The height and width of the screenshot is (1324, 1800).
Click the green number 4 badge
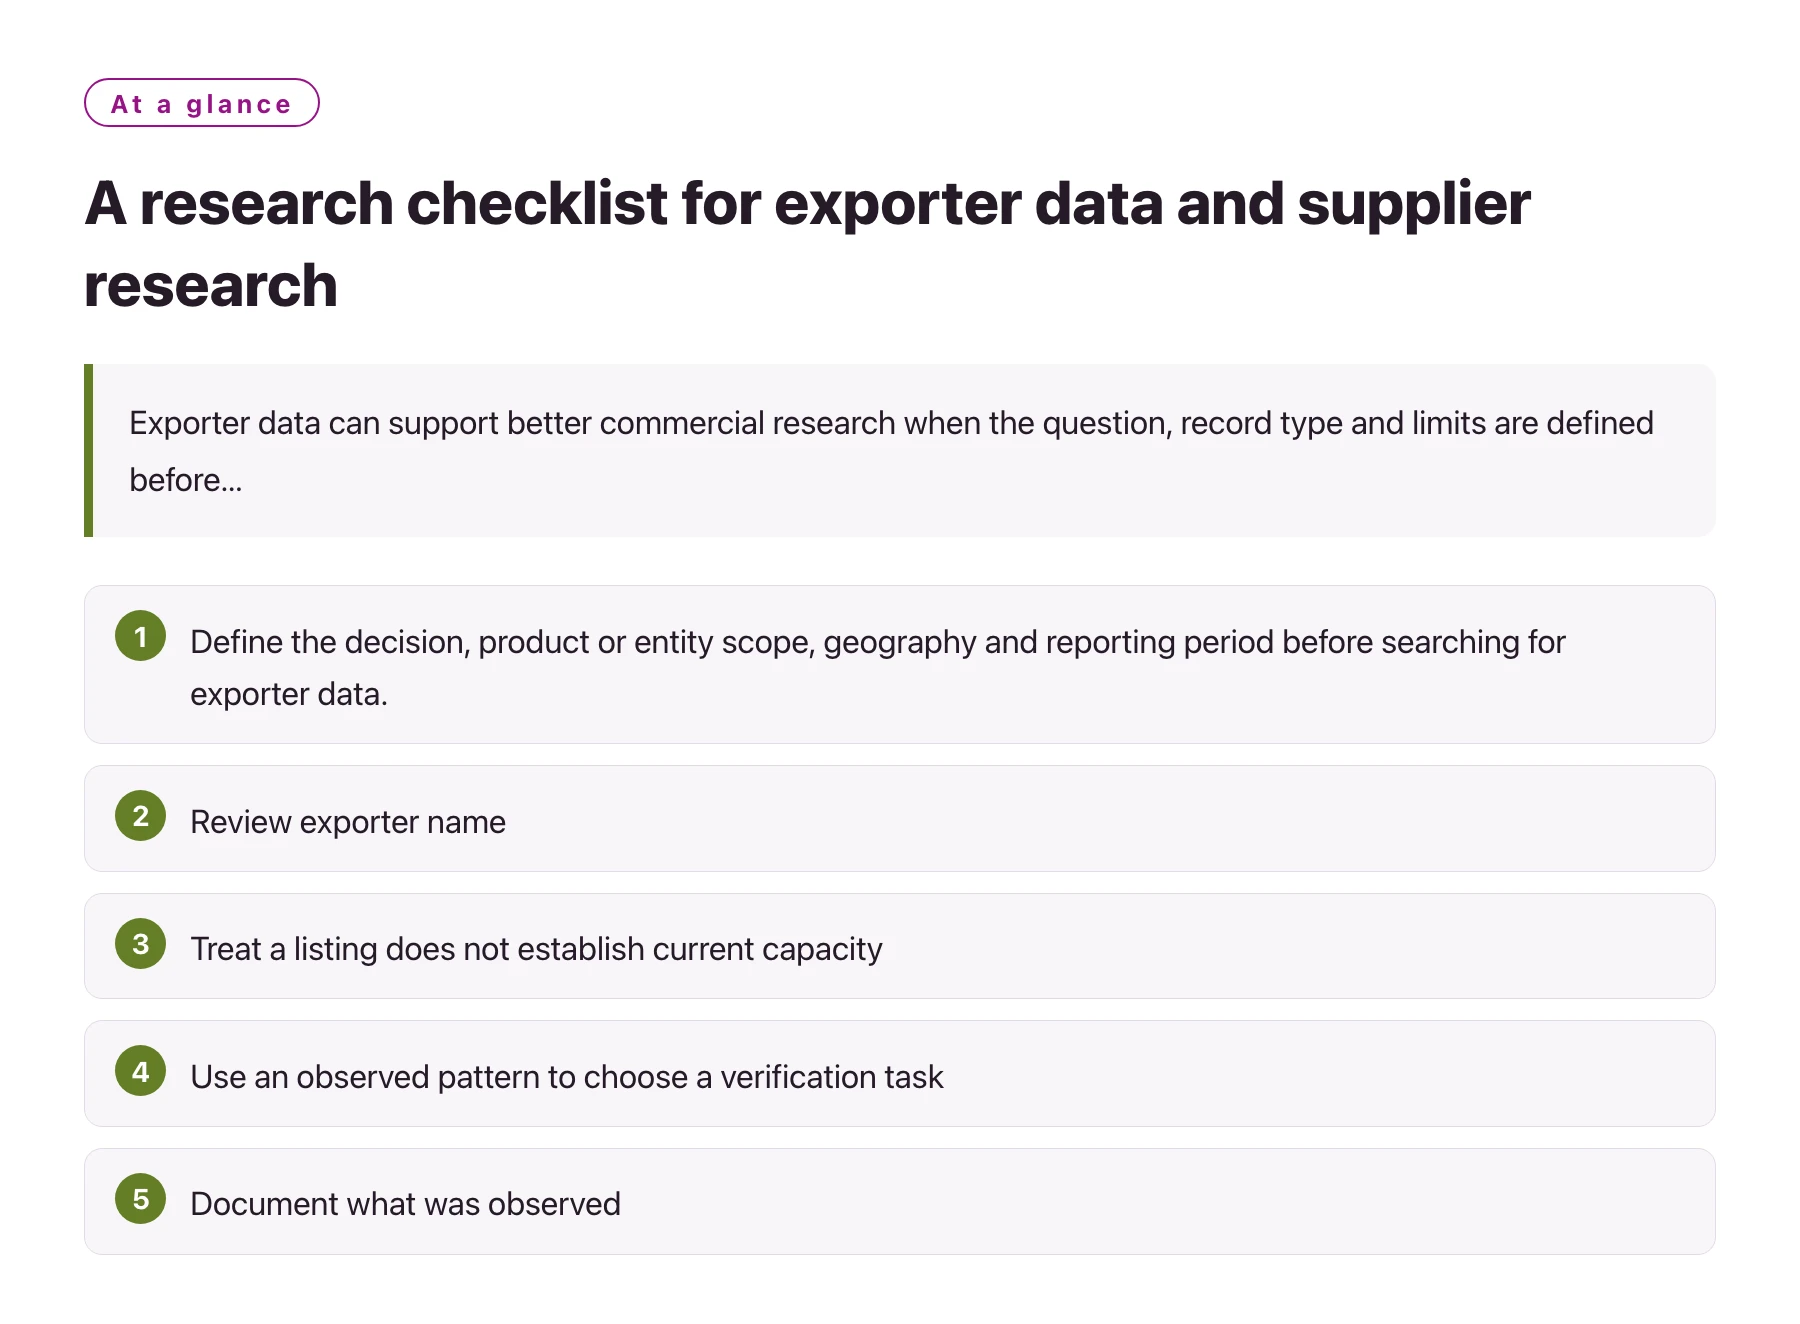click(x=140, y=1071)
